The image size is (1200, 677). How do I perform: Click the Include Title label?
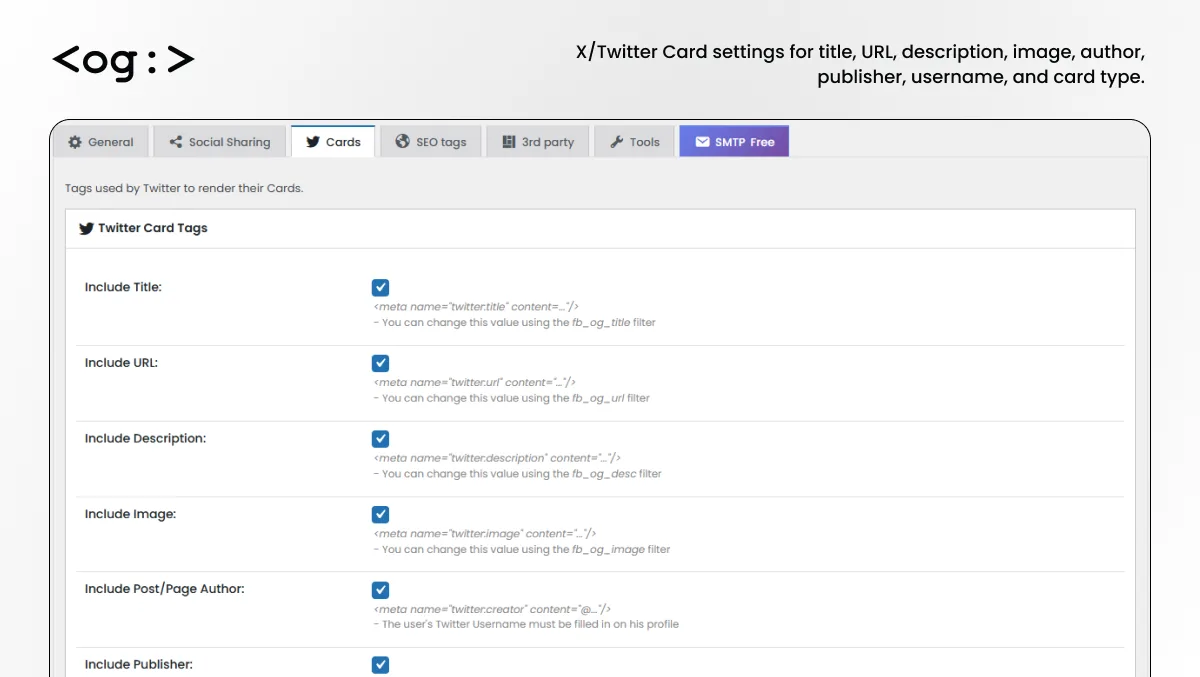tap(123, 287)
